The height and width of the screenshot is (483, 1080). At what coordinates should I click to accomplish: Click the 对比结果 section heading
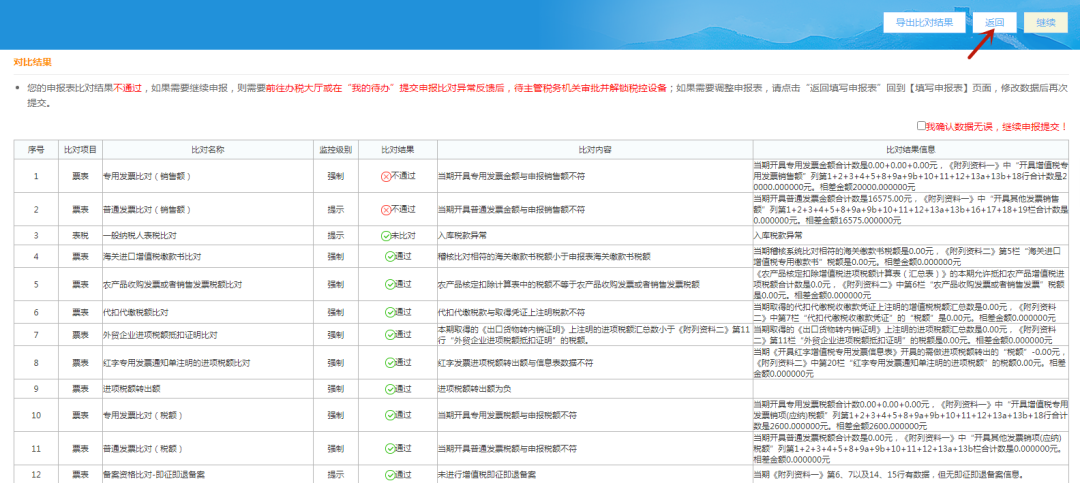(32, 62)
